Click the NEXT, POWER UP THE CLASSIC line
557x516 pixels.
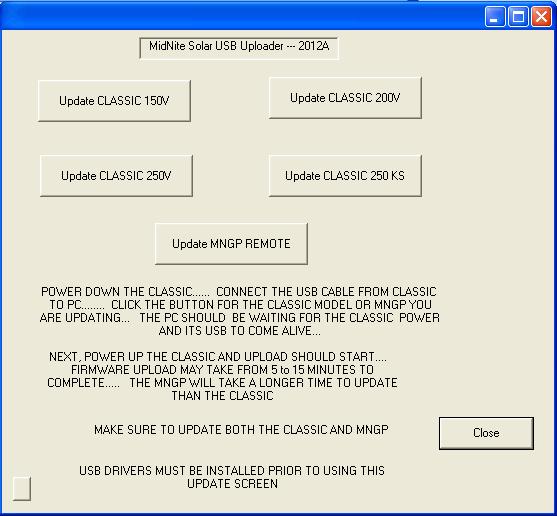(218, 357)
